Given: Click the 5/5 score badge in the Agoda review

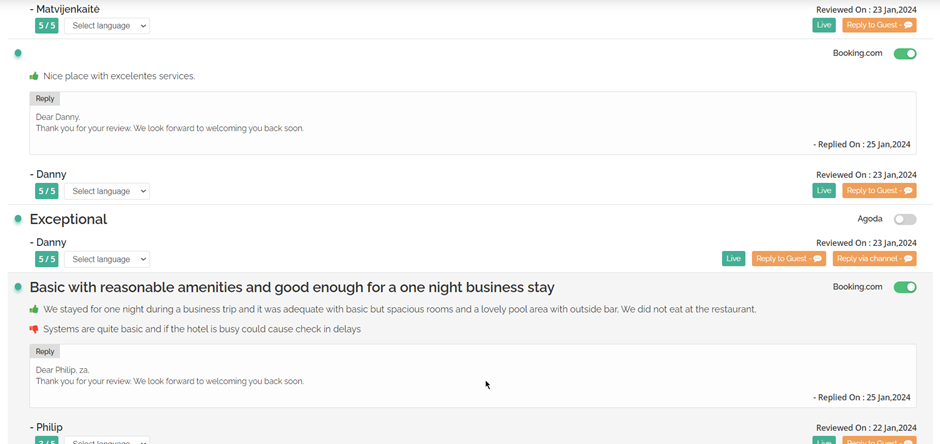Looking at the screenshot, I should [46, 259].
